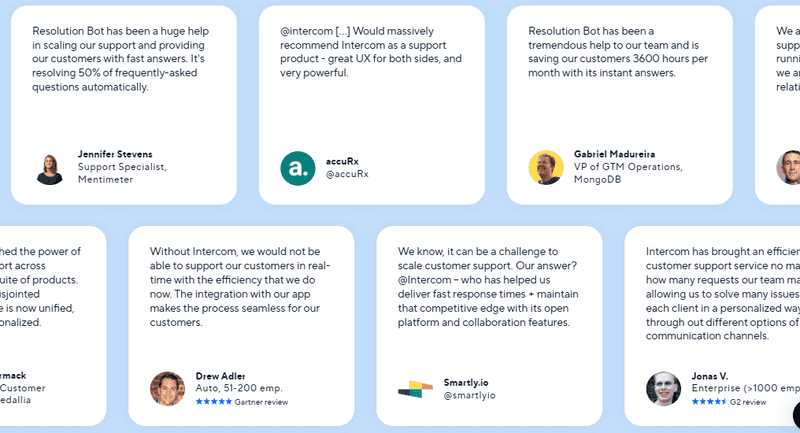This screenshot has width=800, height=433.
Task: Click the Gartner review star rating
Action: [x=214, y=402]
